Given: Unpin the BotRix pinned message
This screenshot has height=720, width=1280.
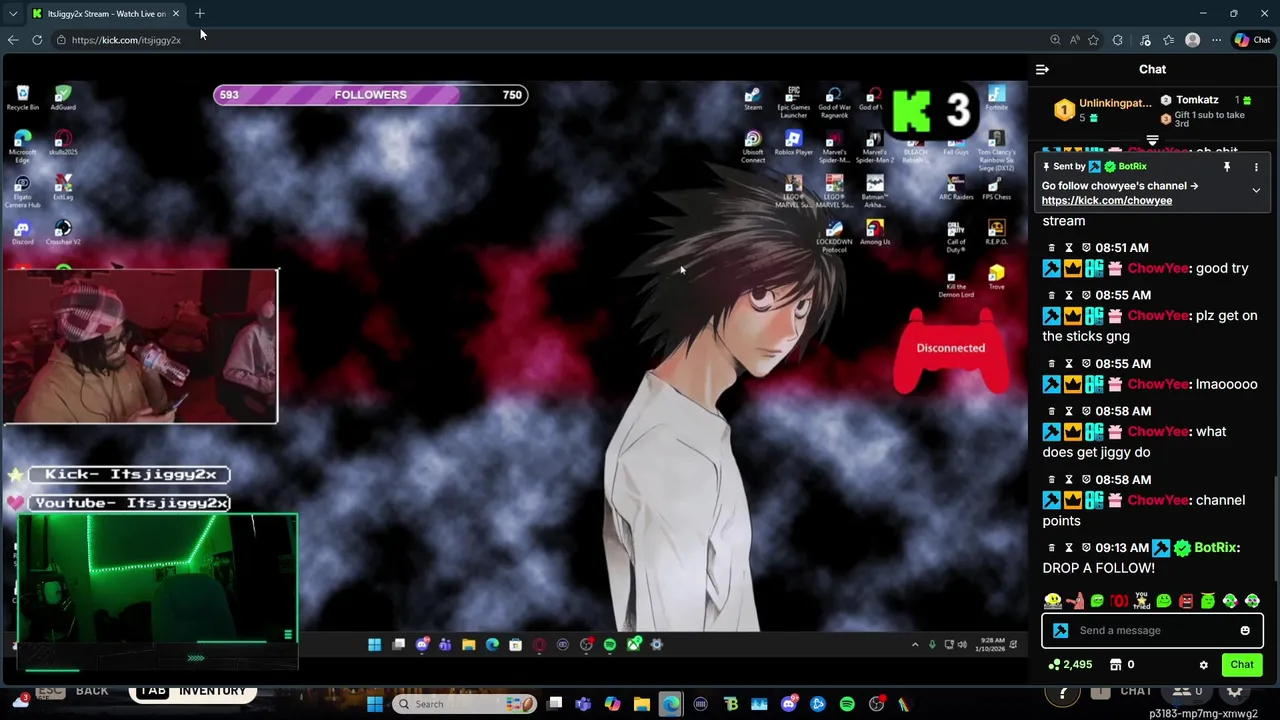Looking at the screenshot, I should (x=1227, y=167).
